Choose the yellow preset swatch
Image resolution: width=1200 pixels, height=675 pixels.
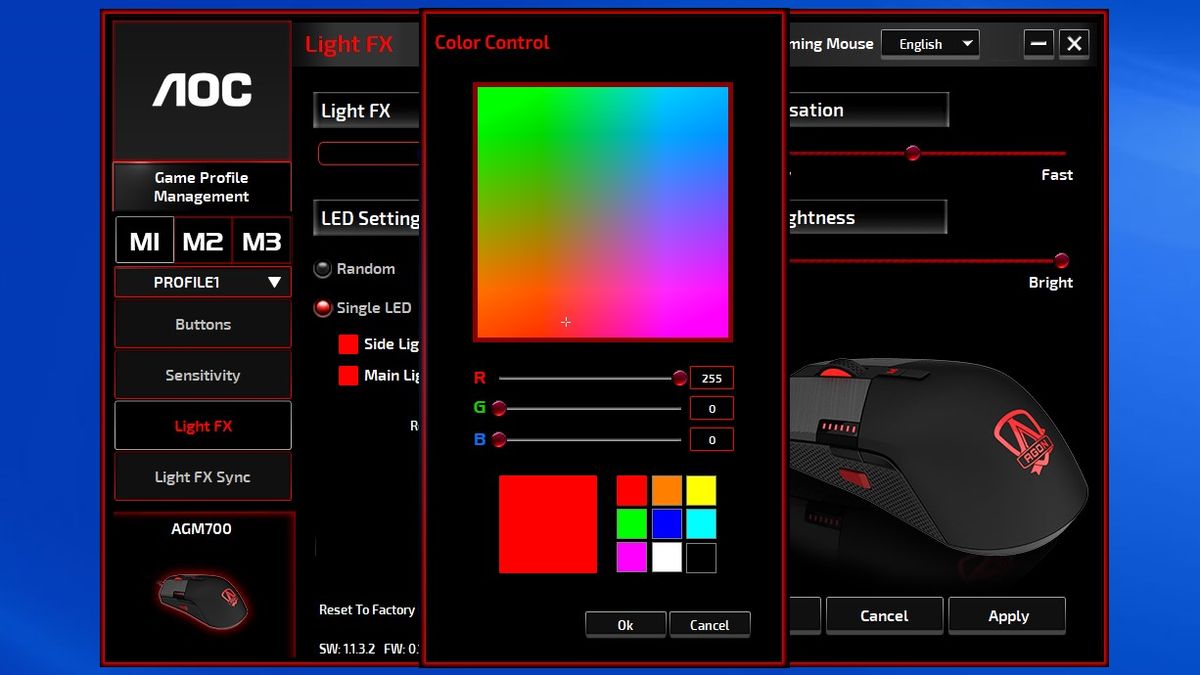(x=701, y=490)
